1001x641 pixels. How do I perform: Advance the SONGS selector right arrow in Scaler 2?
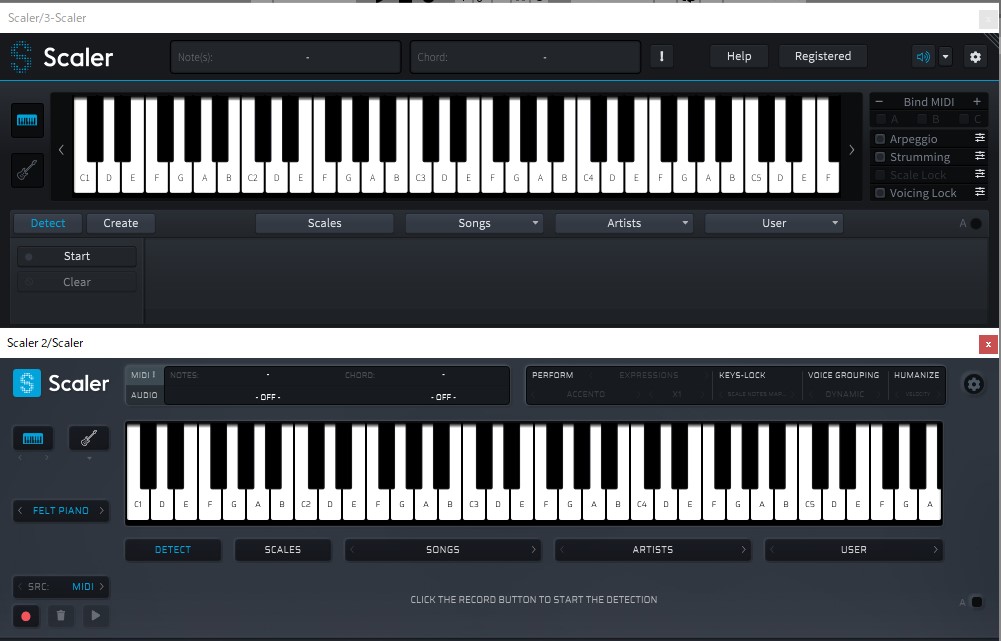pyautogui.click(x=534, y=549)
